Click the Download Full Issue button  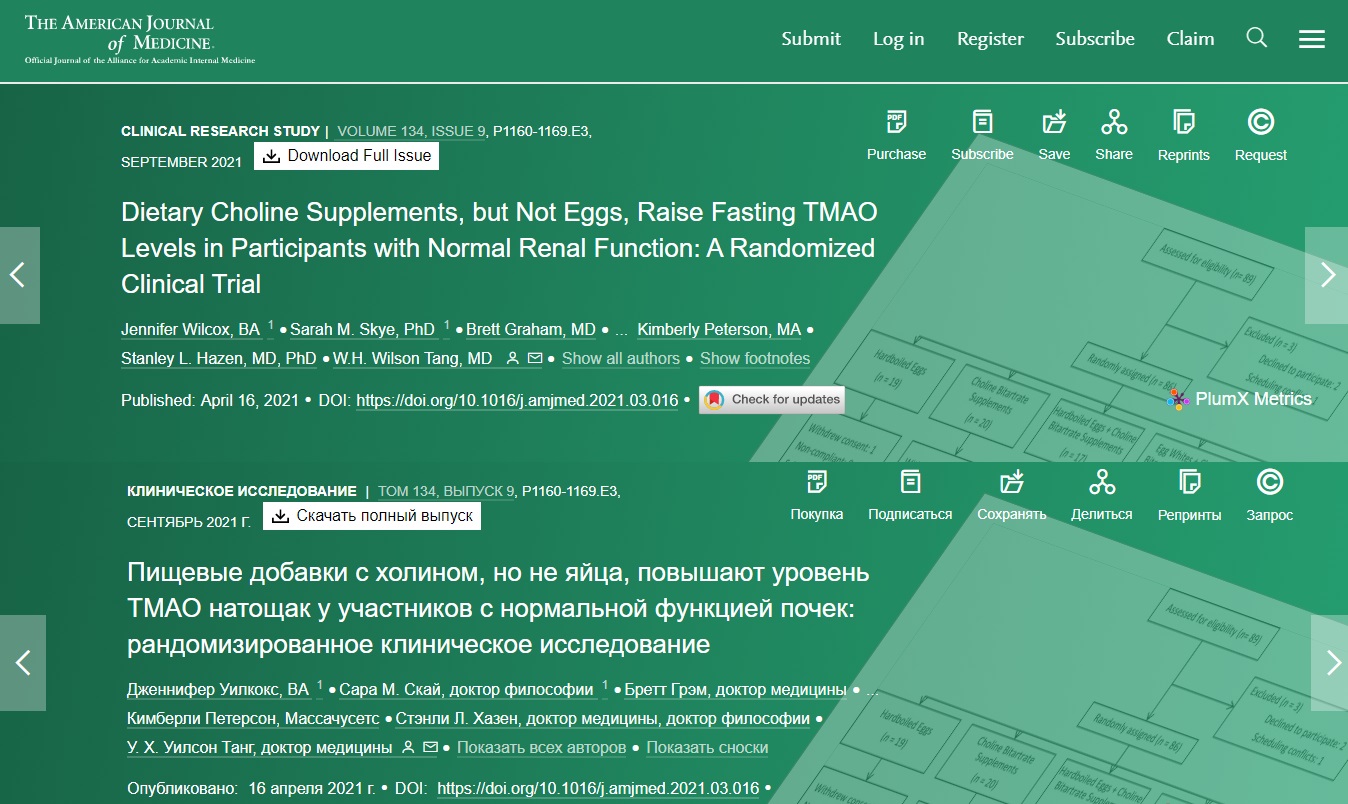(x=346, y=156)
